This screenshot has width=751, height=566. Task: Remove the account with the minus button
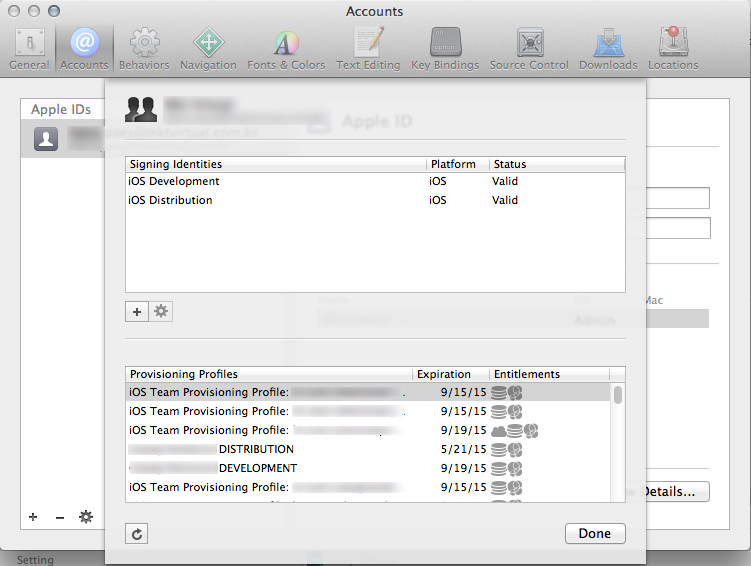(60, 517)
